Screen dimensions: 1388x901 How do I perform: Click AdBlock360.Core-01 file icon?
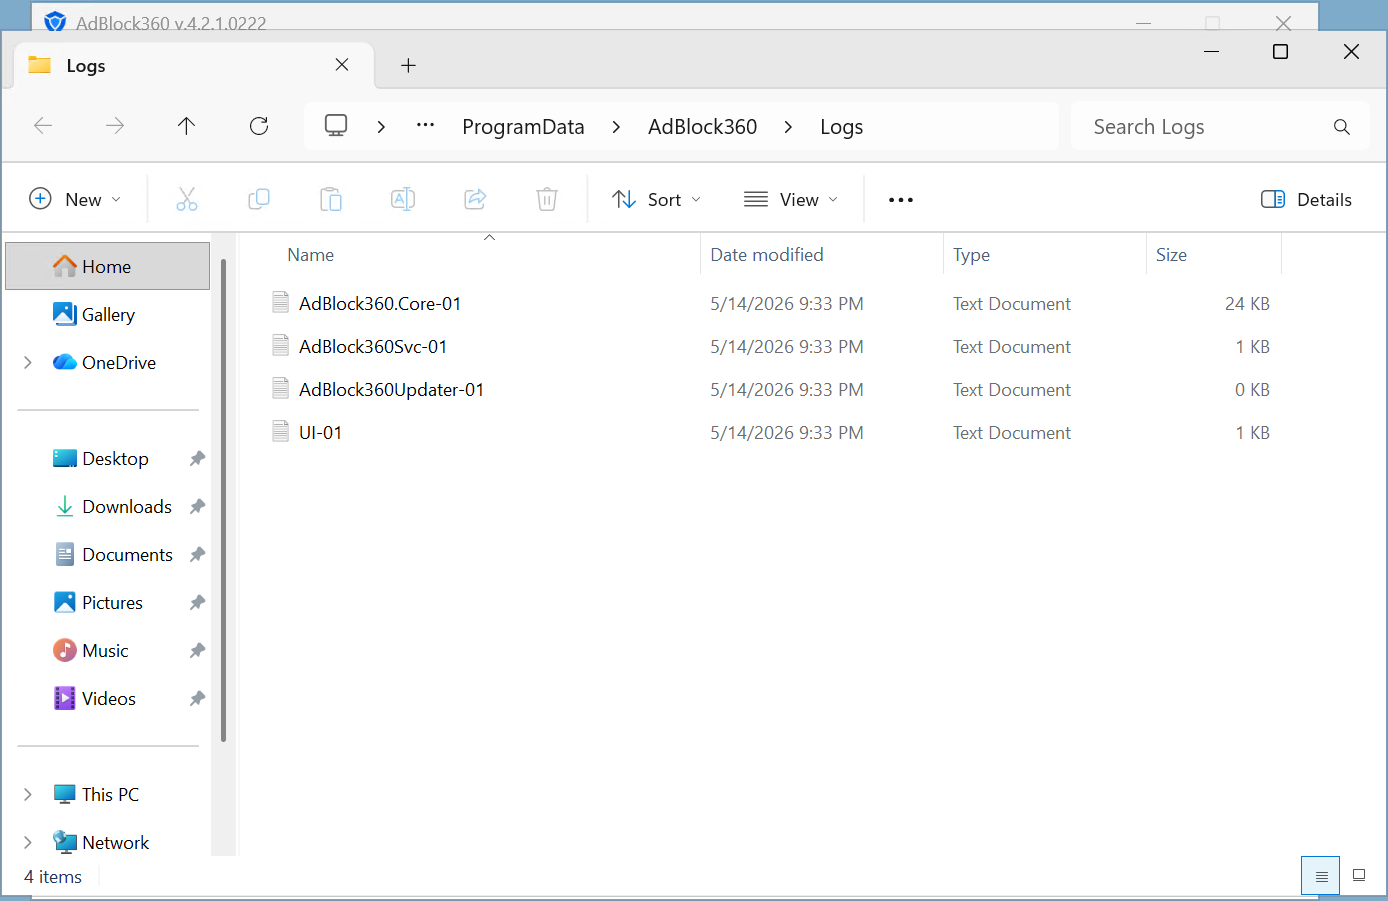tap(281, 302)
